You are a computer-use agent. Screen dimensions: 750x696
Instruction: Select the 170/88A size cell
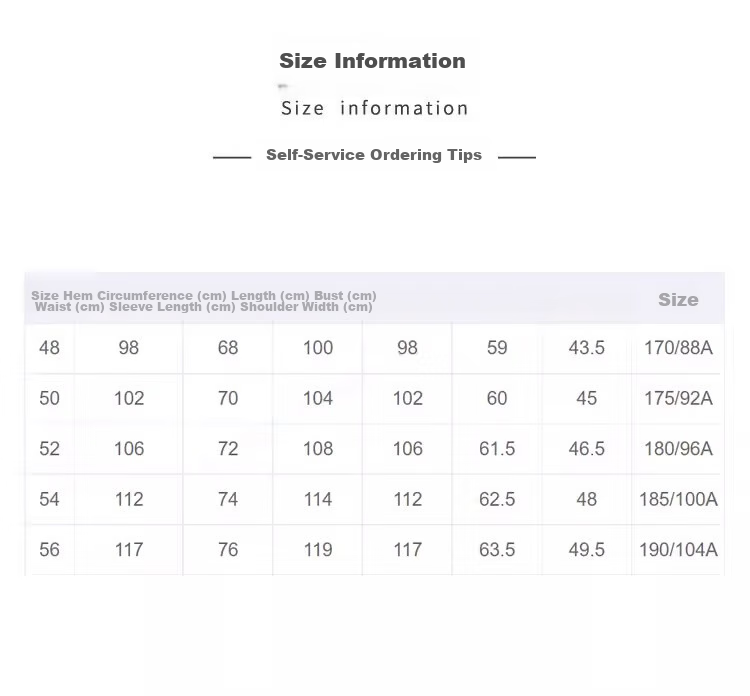[x=678, y=348]
